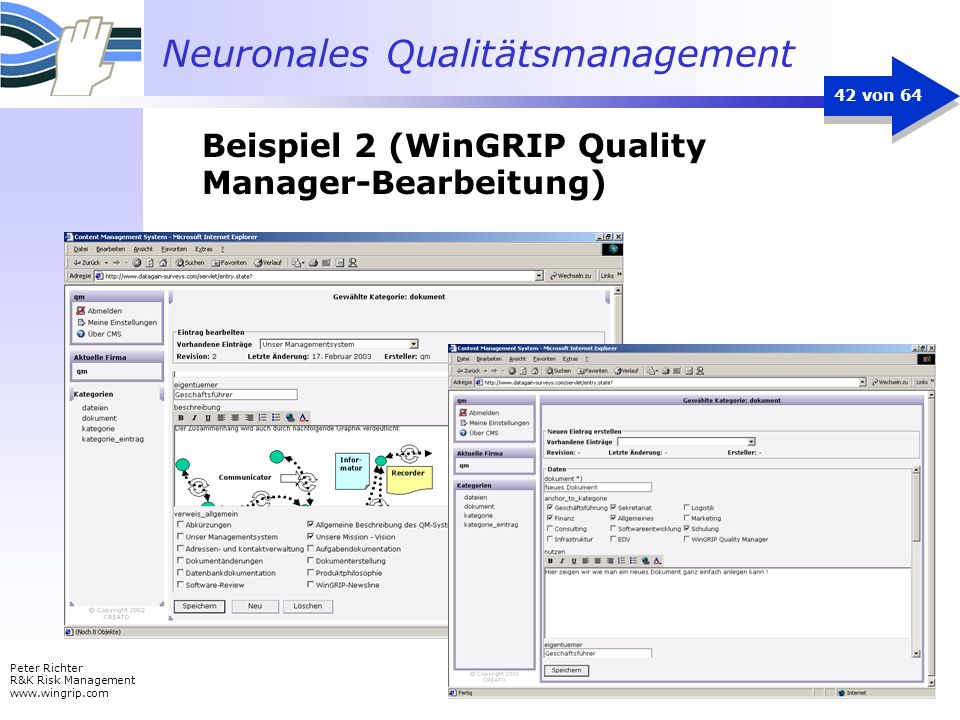Viewport: 960px width, 720px height.
Task: Open Datei menu in back browser window
Action: click(x=81, y=249)
